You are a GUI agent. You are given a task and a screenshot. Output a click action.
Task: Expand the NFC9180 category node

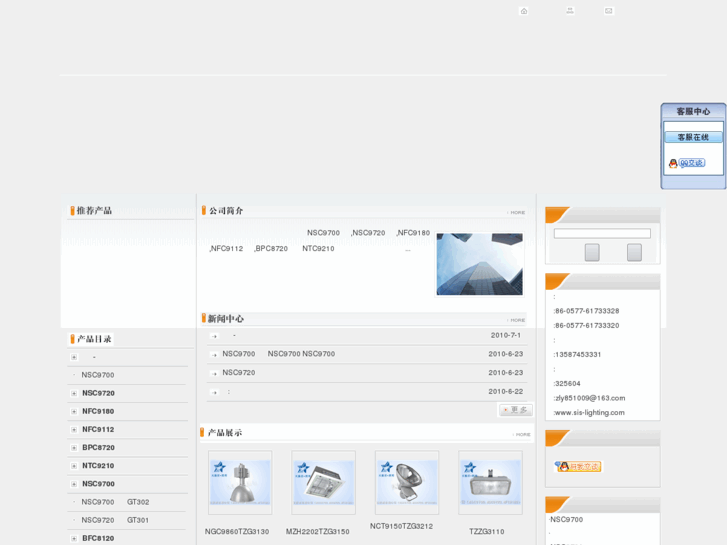[x=74, y=411]
